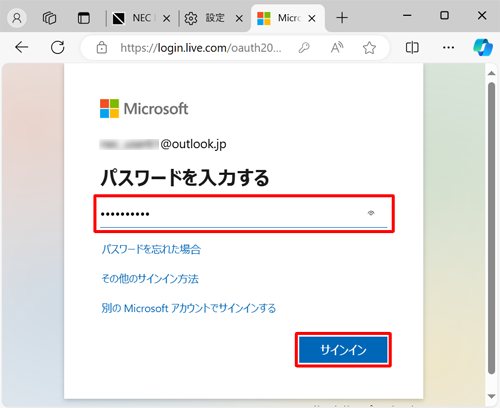Open the Workspaces icon
The height and width of the screenshot is (408, 500).
click(x=49, y=18)
